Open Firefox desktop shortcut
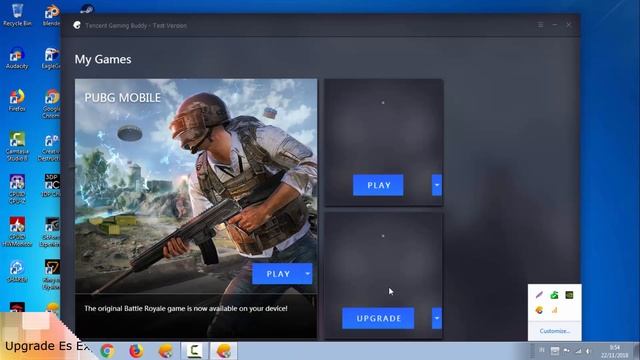Image resolution: width=640 pixels, height=360 pixels. [17, 100]
